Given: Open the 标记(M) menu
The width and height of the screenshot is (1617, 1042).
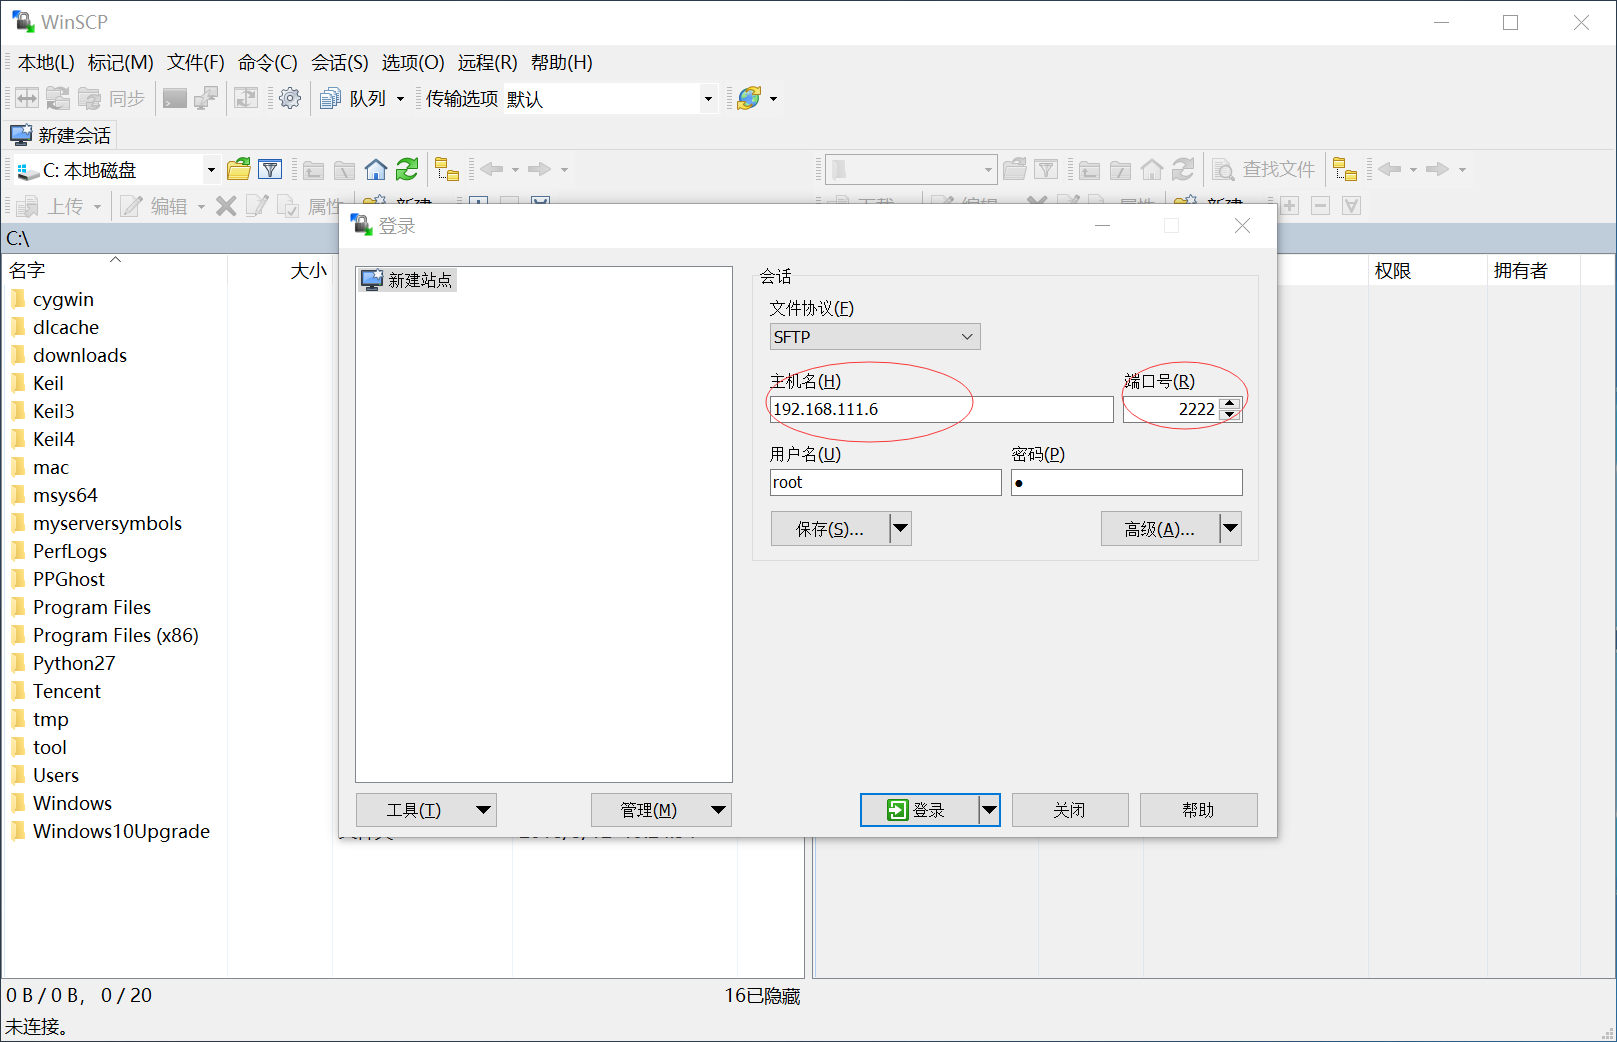Looking at the screenshot, I should point(120,62).
